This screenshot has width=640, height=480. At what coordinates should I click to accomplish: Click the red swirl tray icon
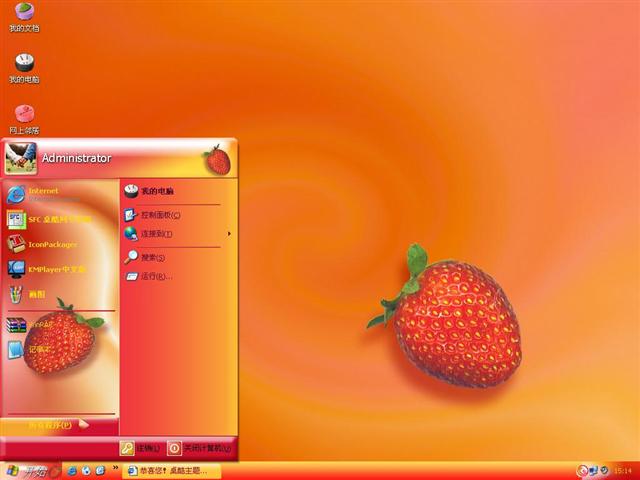[x=583, y=471]
